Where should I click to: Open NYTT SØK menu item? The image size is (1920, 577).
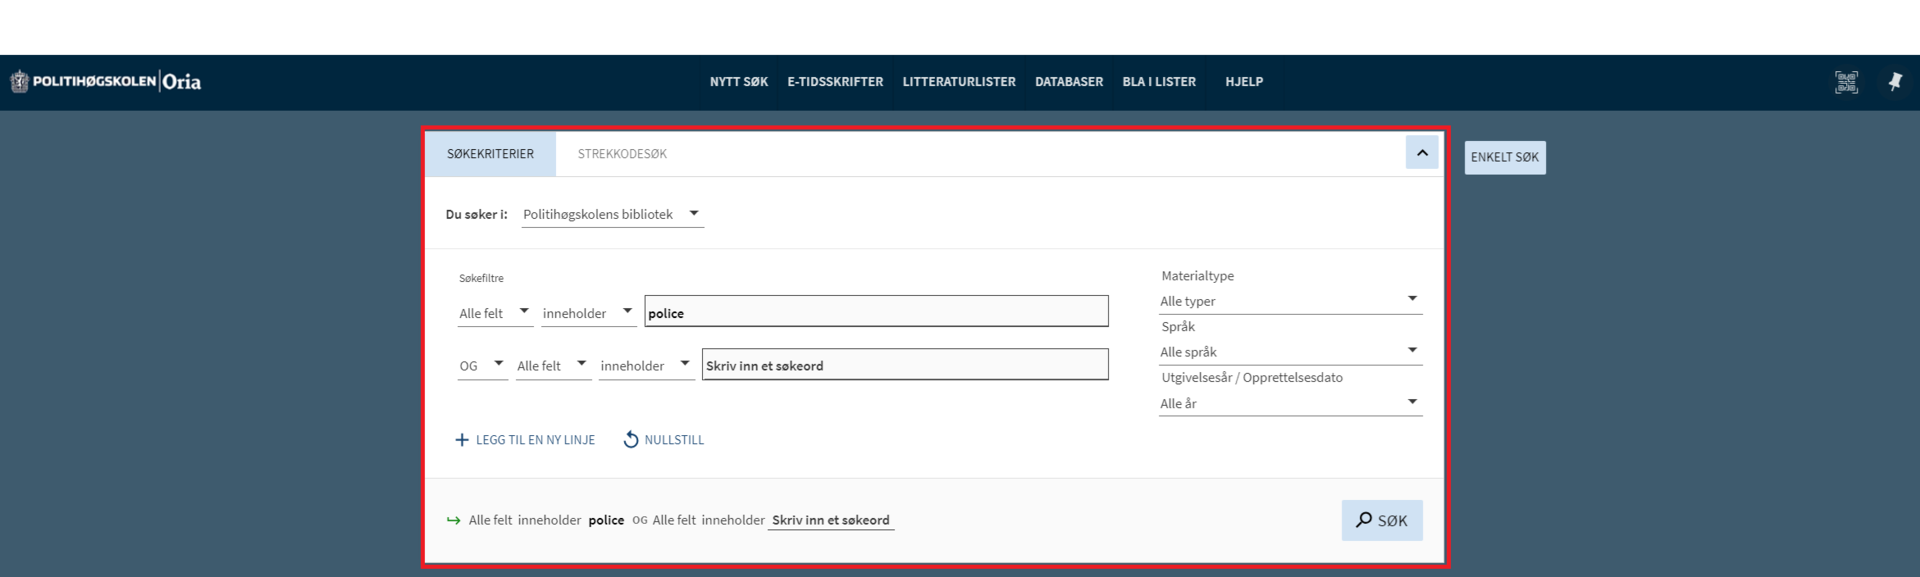(x=739, y=82)
